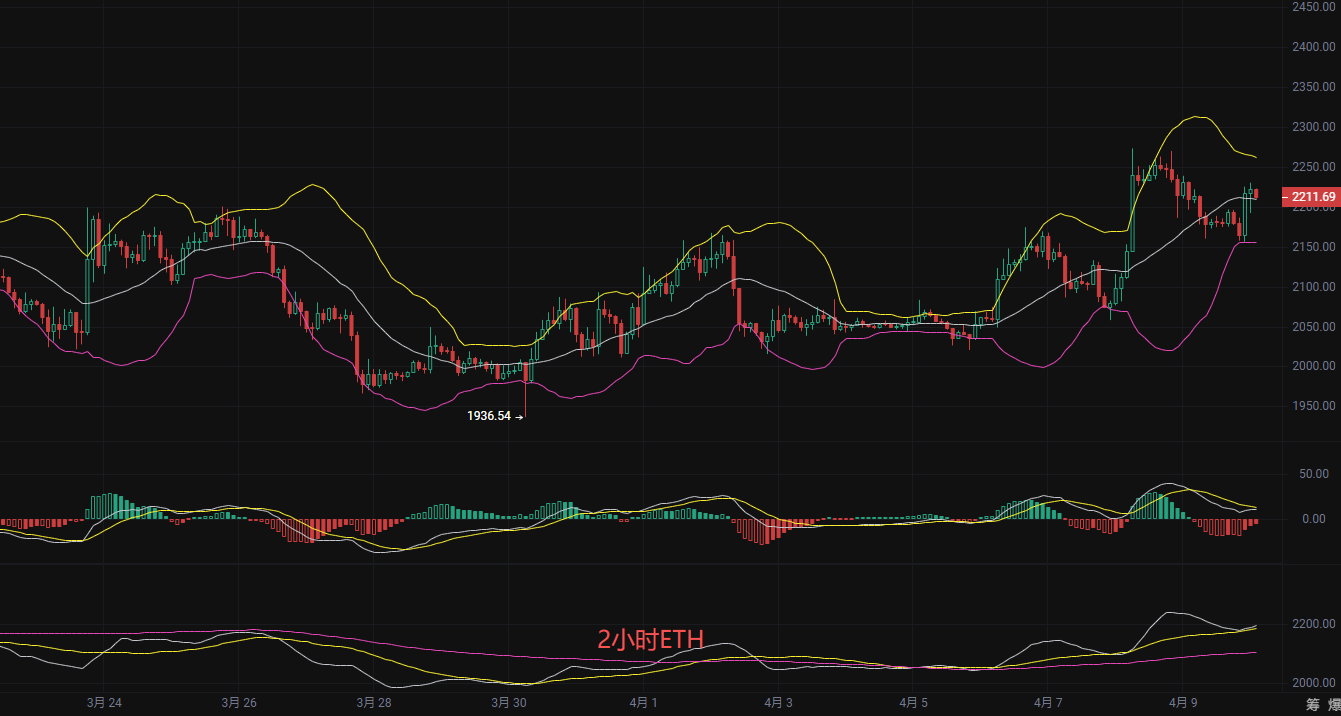Click the 50.00 MACD axis label

[1312, 473]
